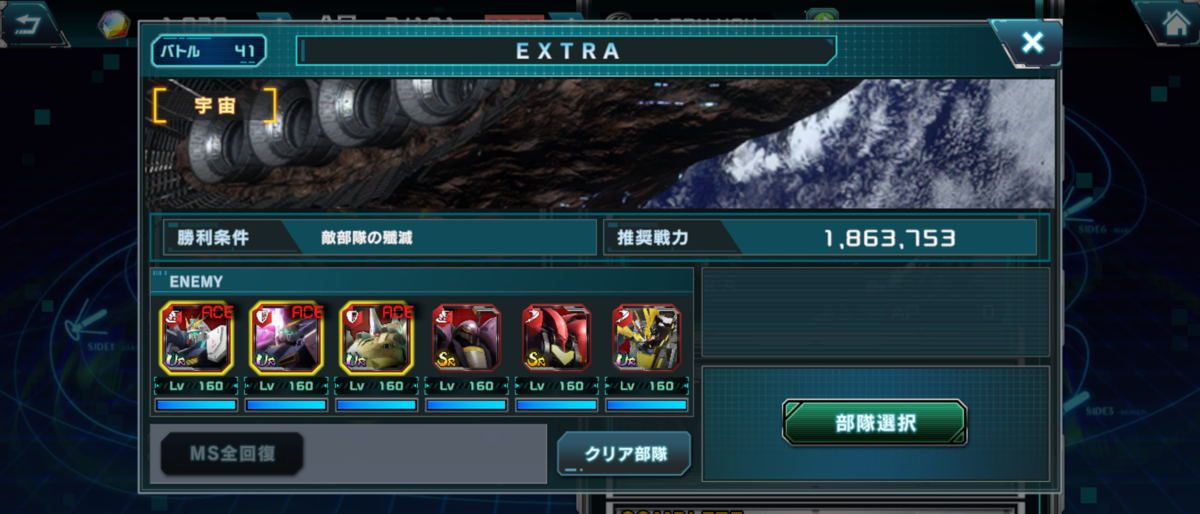Close the EXTRA battle dialog
The height and width of the screenshot is (514, 1200).
tap(1031, 42)
